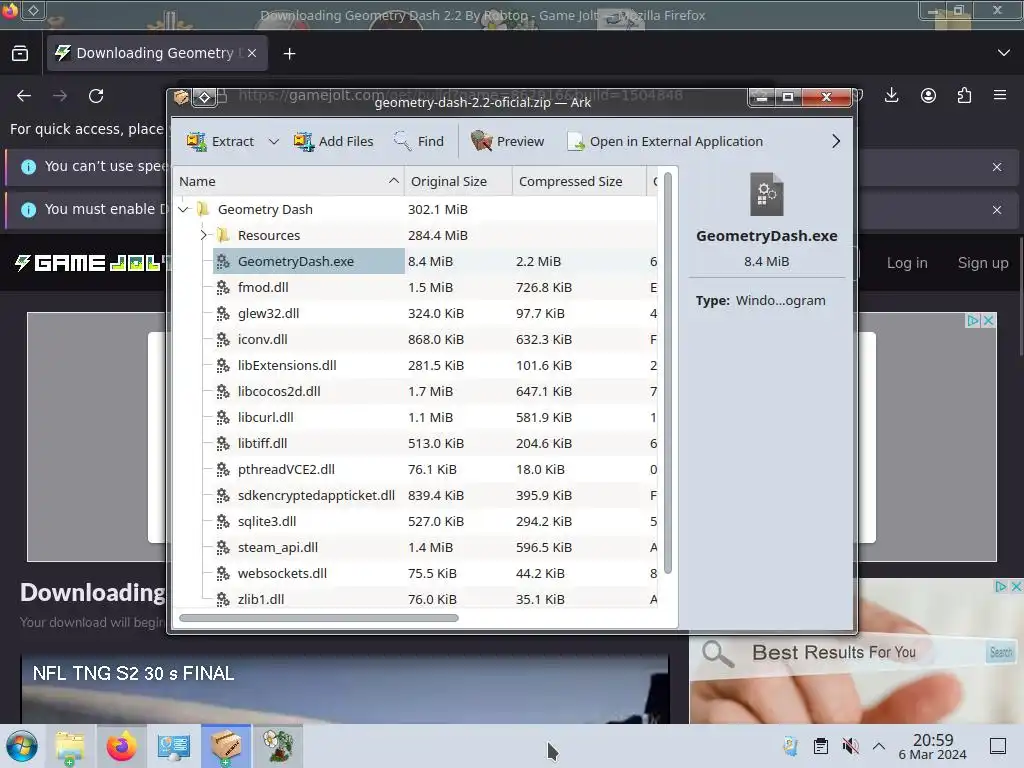1024x768 pixels.
Task: Sort by the Compressed Size column header
Action: tap(580, 182)
